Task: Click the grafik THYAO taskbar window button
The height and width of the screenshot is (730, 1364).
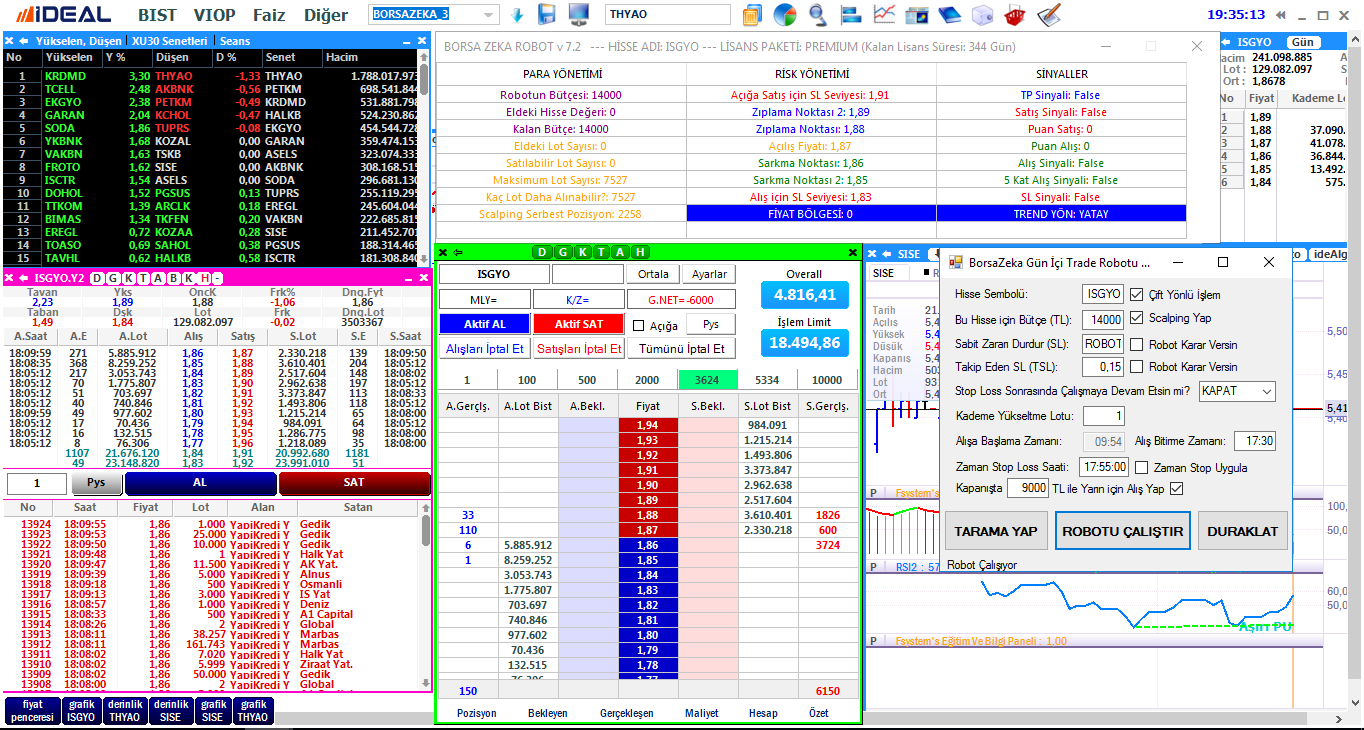Action: 252,711
